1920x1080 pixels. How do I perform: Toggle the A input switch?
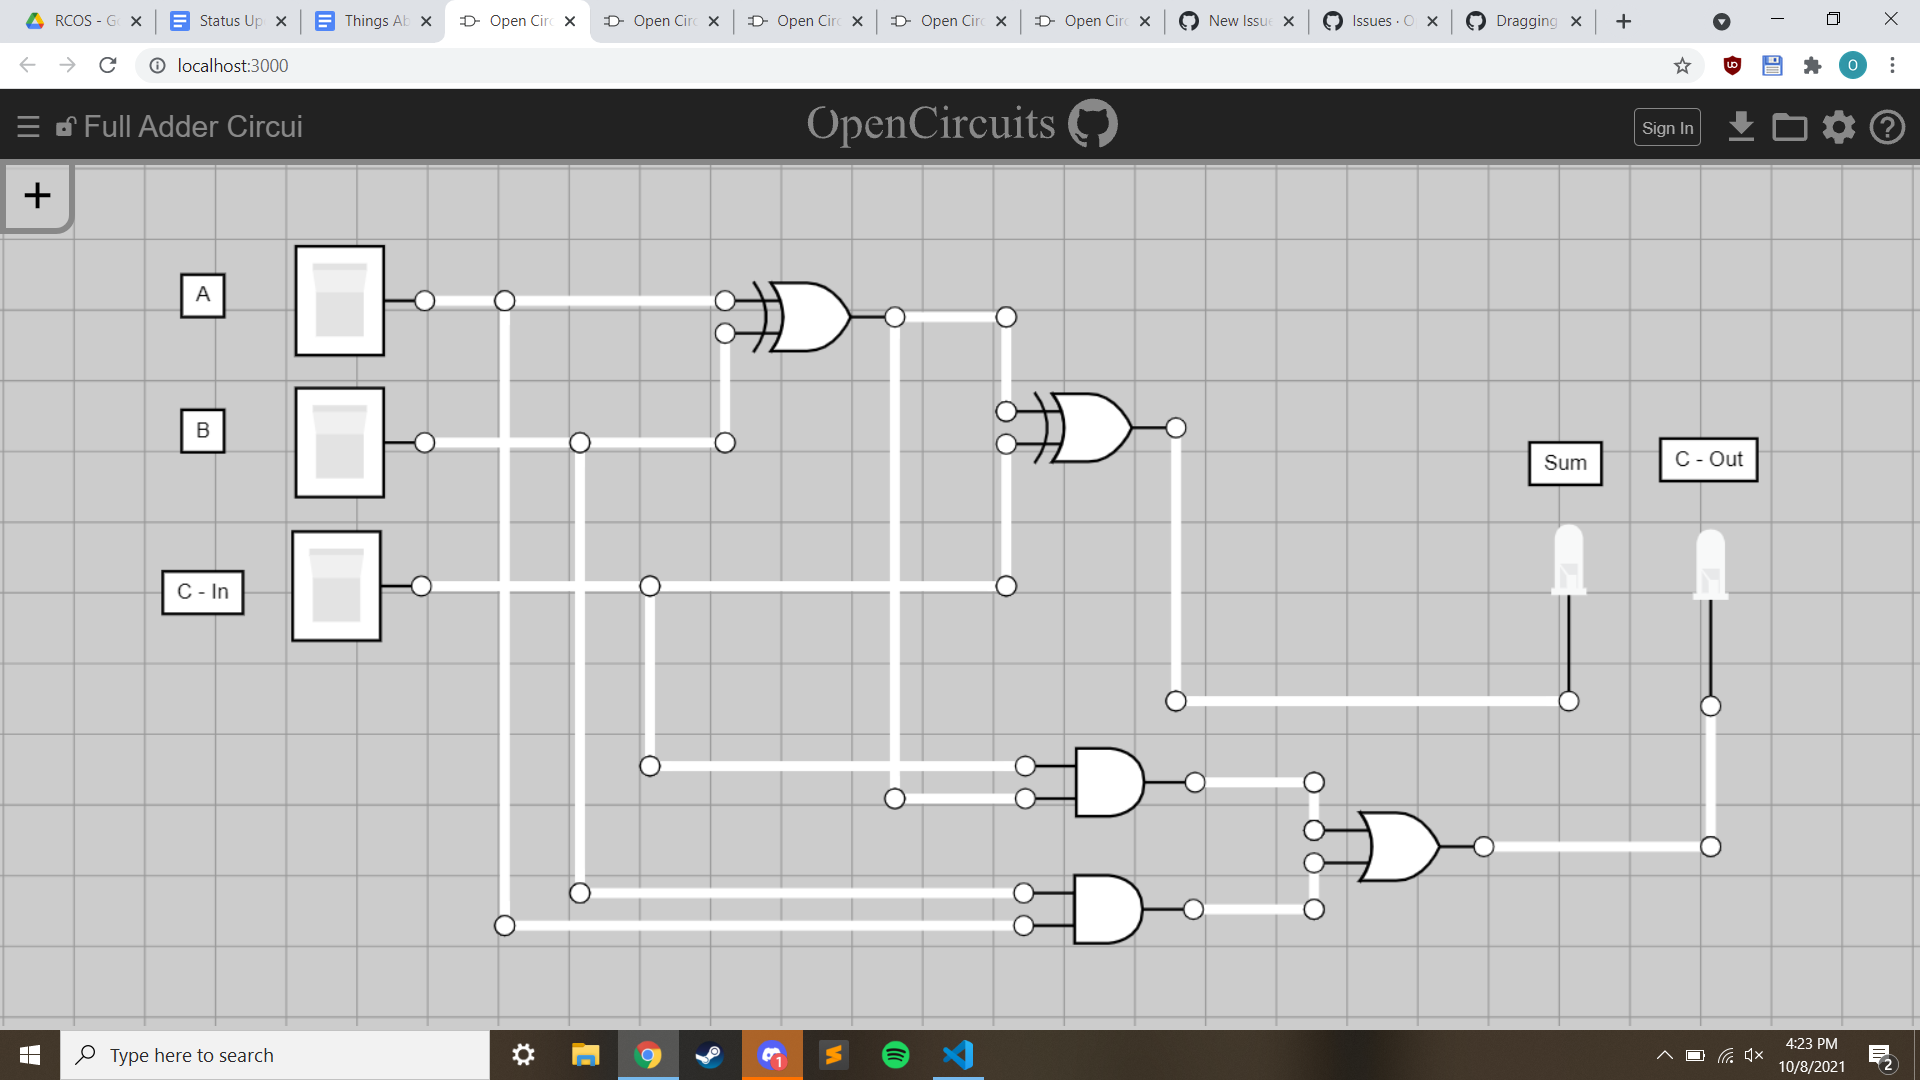pos(339,300)
